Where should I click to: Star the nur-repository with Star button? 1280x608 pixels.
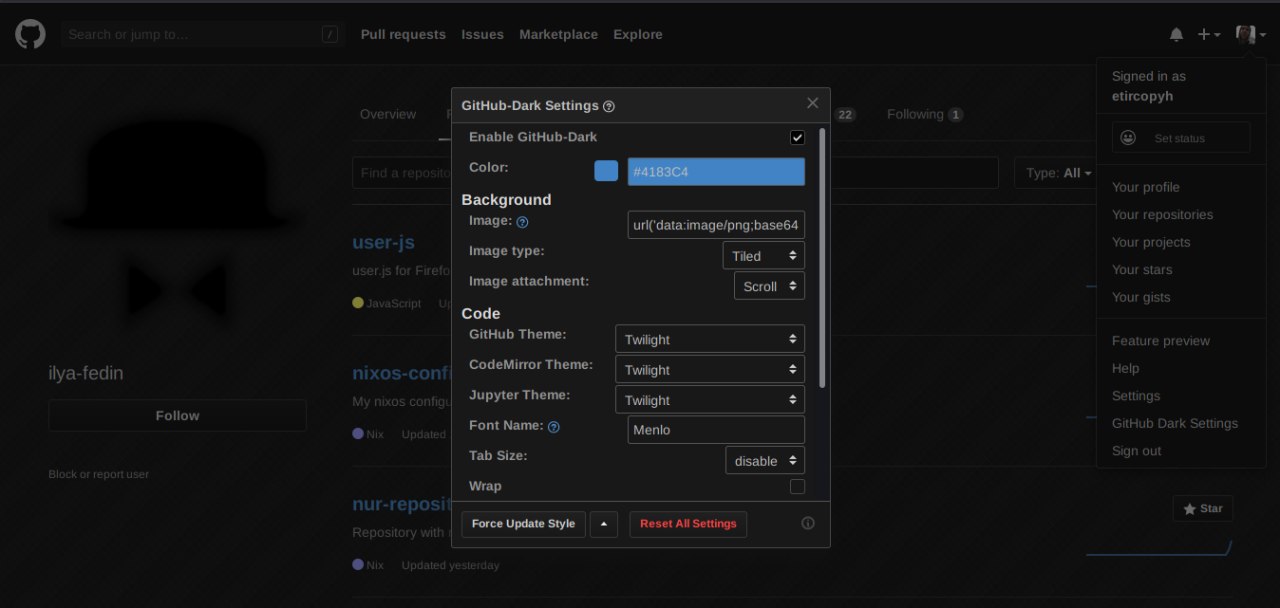[1203, 509]
